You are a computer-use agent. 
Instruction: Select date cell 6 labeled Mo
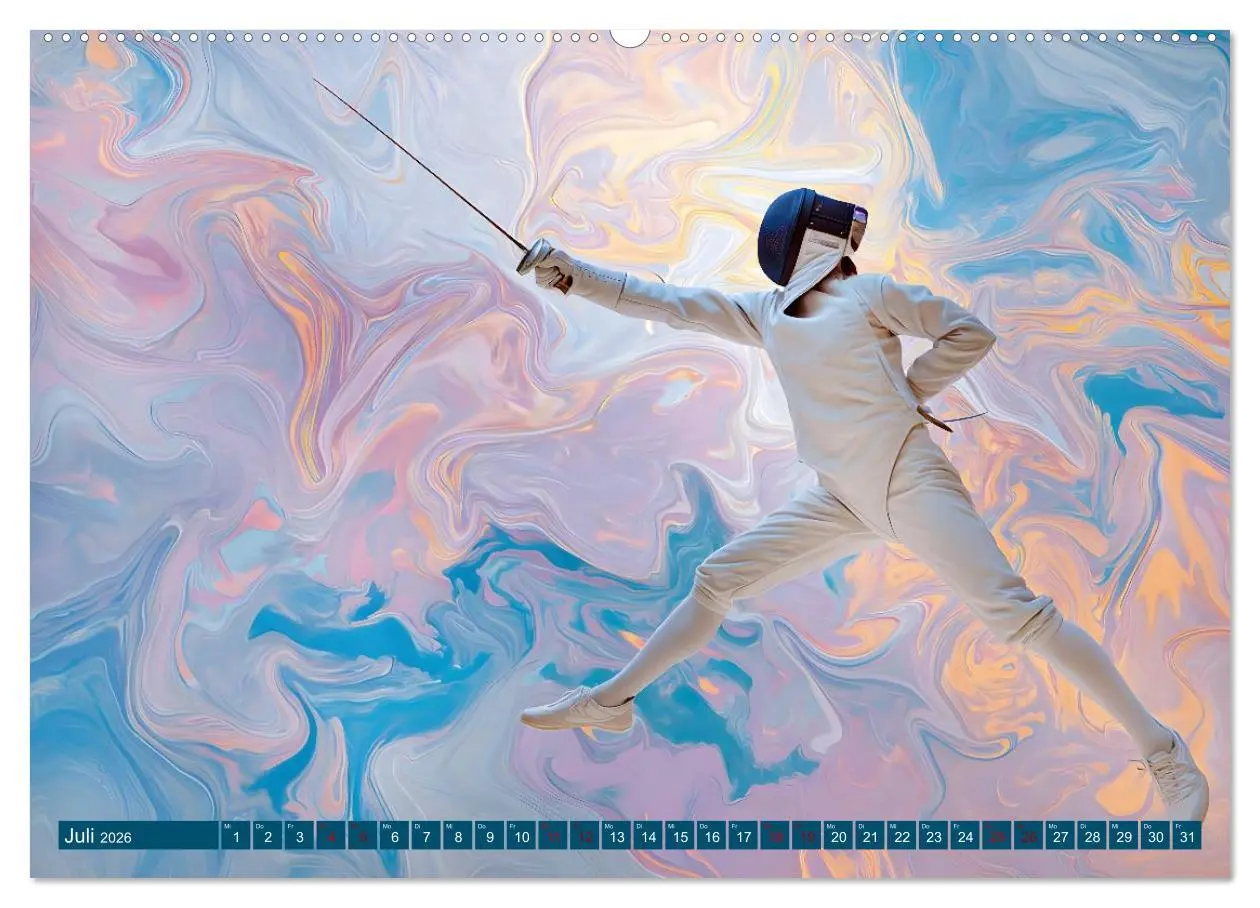395,836
